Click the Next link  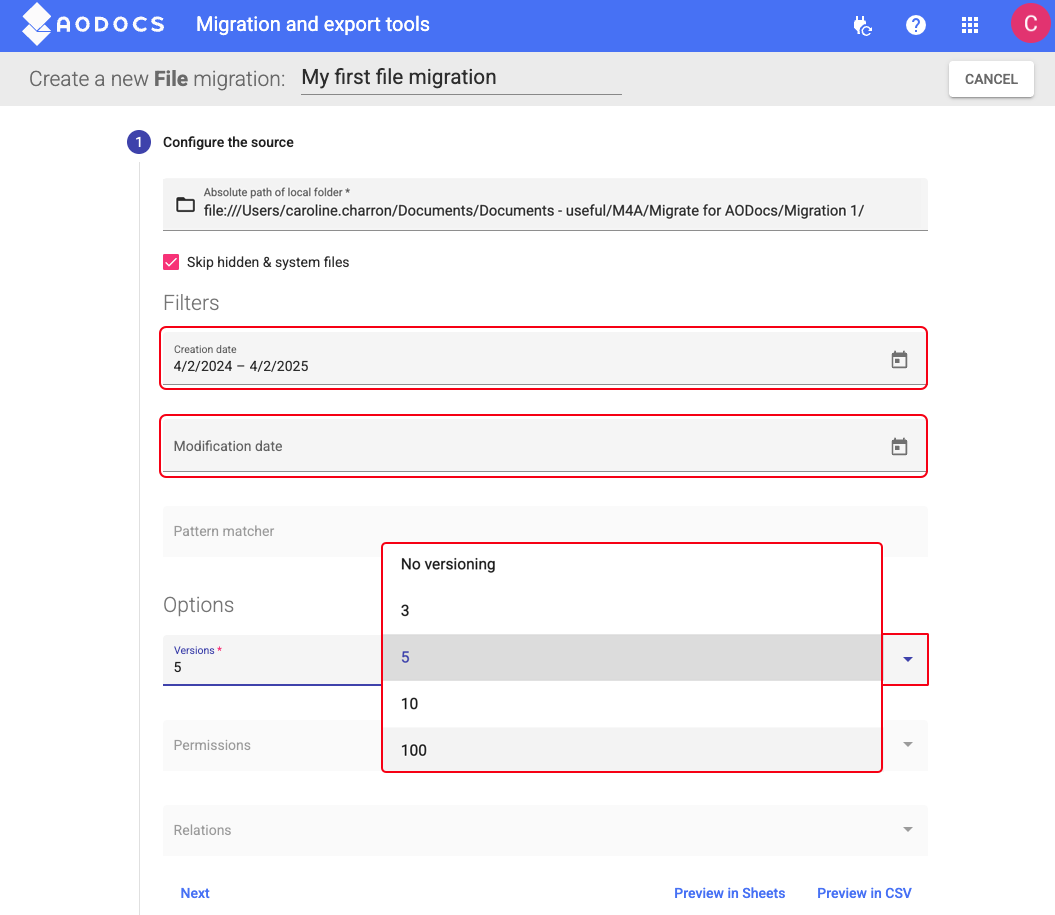click(x=195, y=893)
